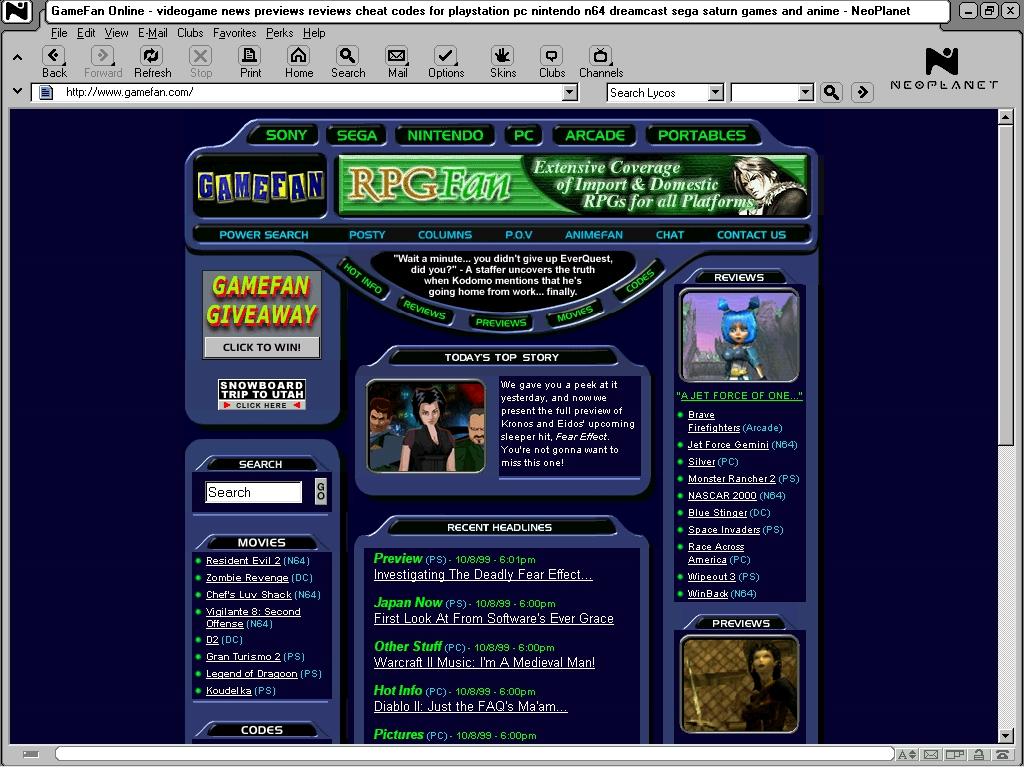
Task: Open the File menu
Action: (59, 33)
